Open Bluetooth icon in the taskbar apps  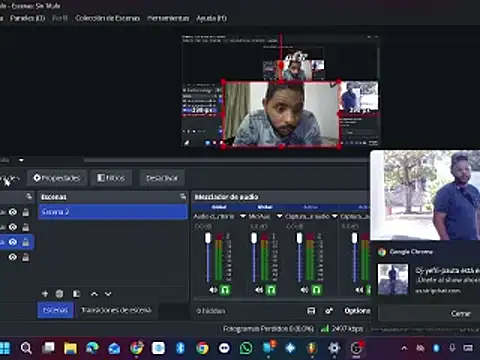coord(180,348)
